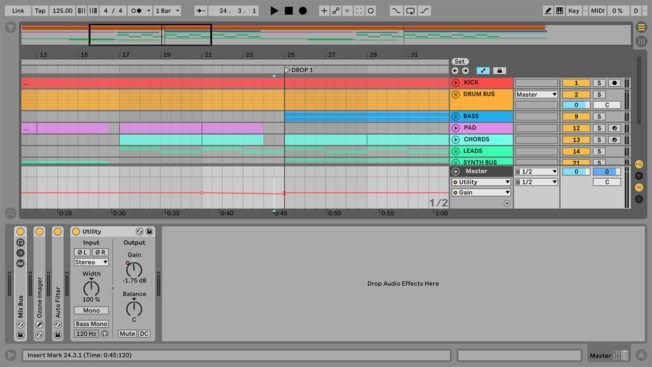Toggle track activator 13 on CHORDS

[x=576, y=140]
